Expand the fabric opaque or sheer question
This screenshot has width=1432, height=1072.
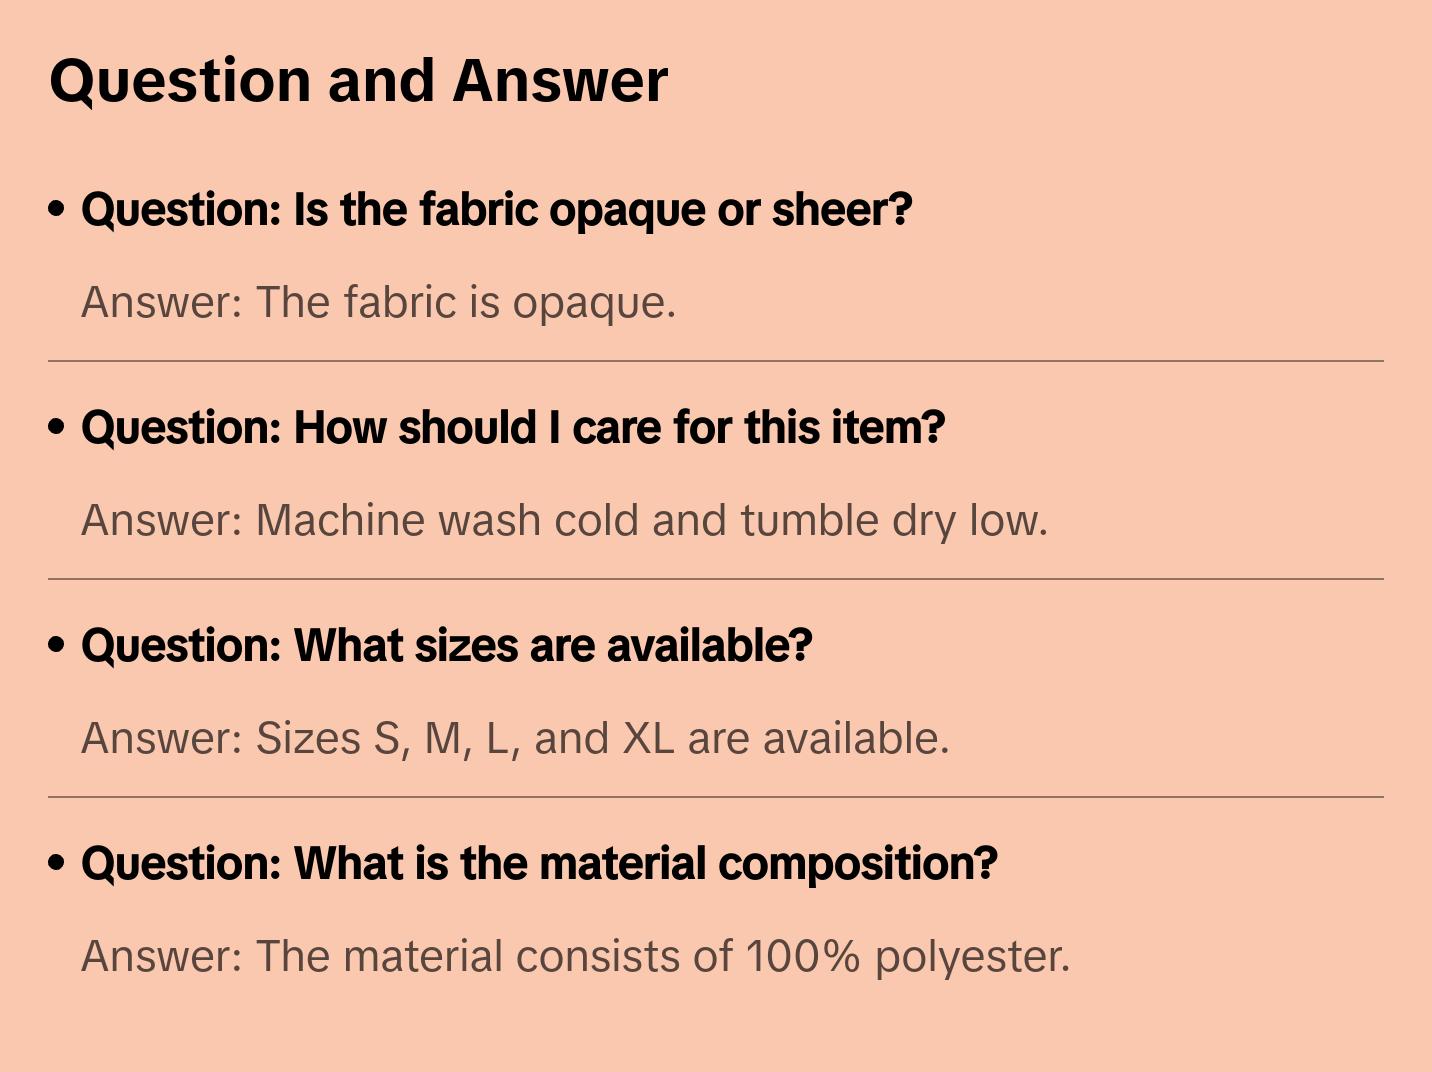[496, 210]
